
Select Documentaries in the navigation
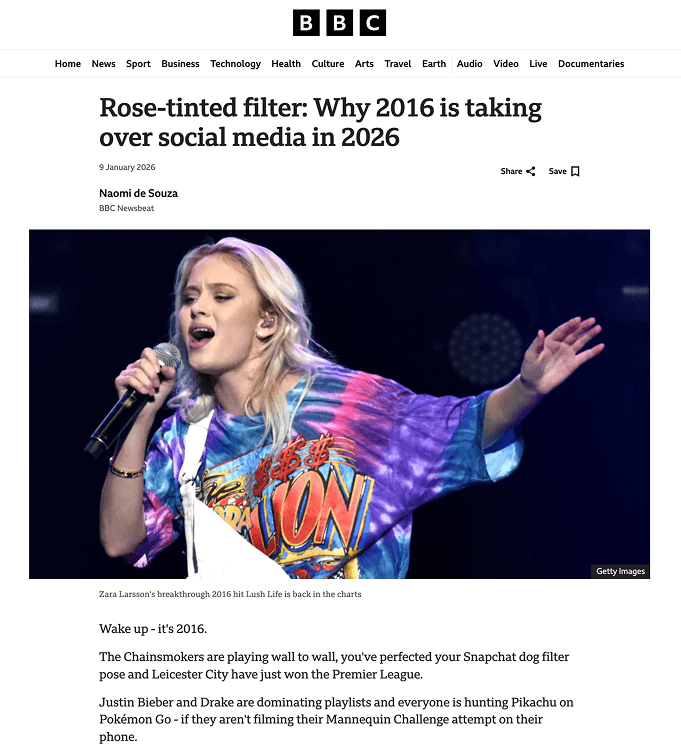click(591, 64)
